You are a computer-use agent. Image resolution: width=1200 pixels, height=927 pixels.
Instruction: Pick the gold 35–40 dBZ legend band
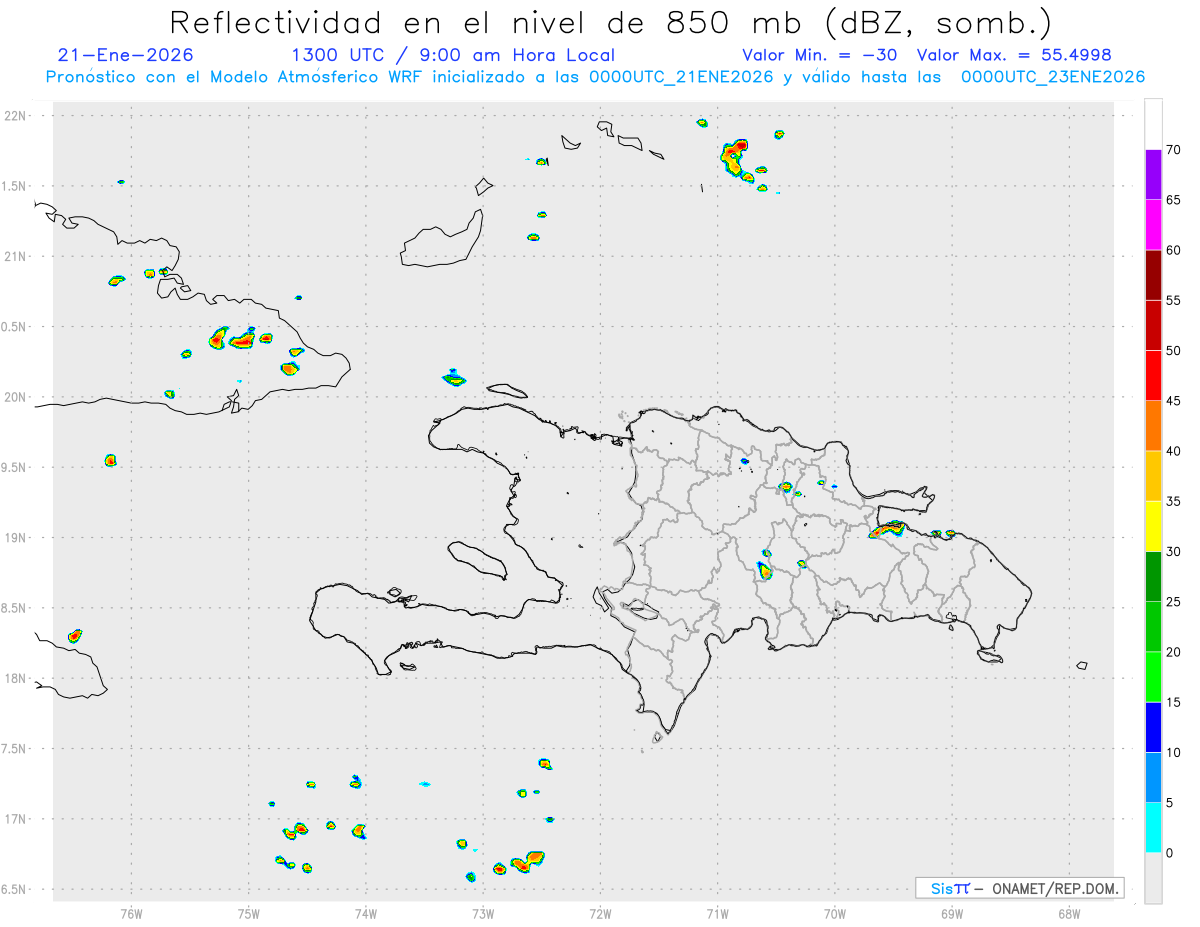[1153, 476]
